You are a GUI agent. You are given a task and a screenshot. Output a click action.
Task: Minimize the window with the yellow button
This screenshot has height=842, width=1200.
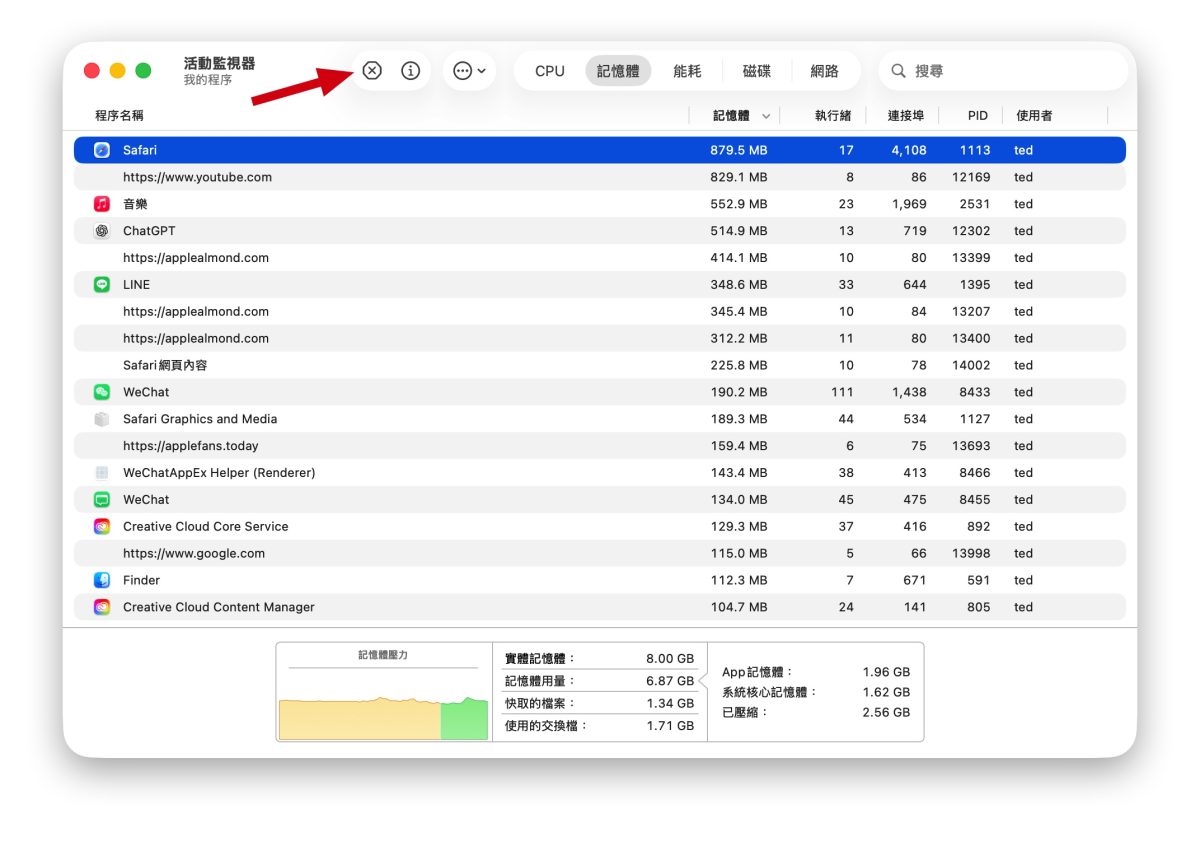pyautogui.click(x=117, y=71)
